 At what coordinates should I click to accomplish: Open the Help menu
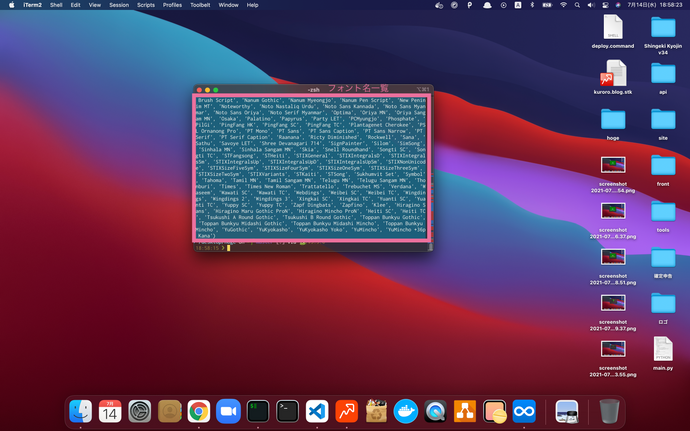(x=252, y=5)
